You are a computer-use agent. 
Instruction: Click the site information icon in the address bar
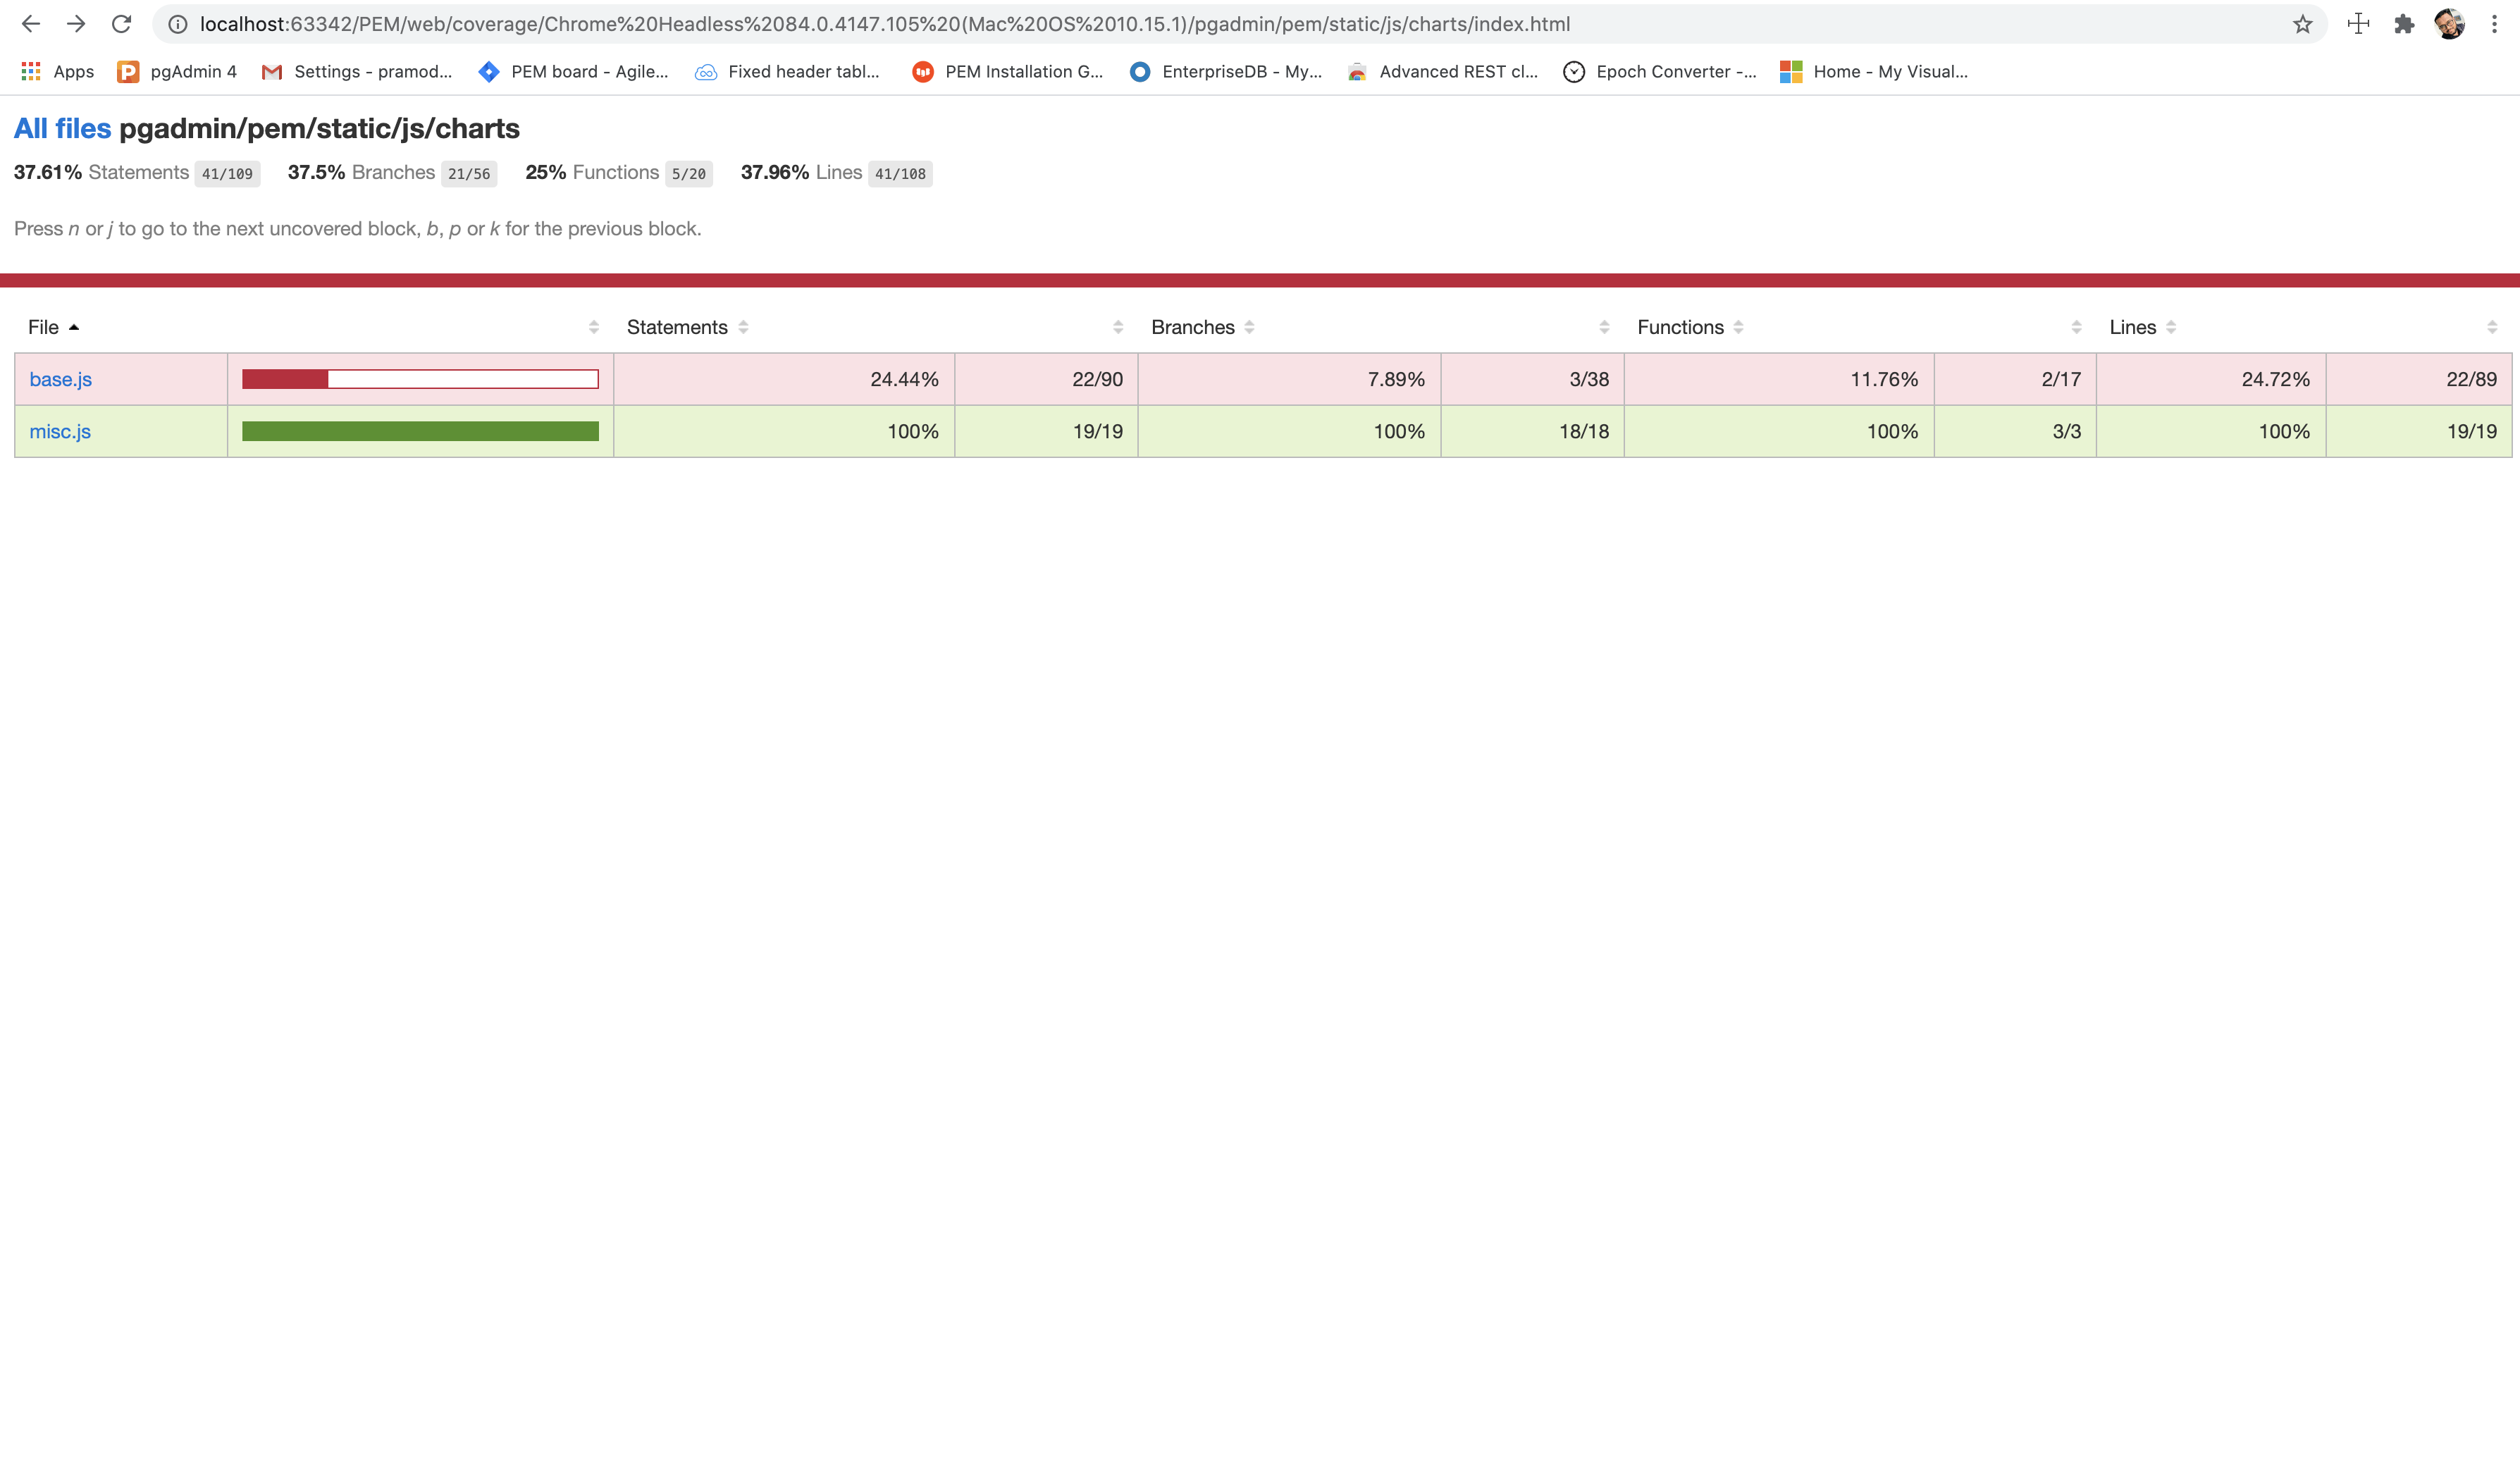177,24
